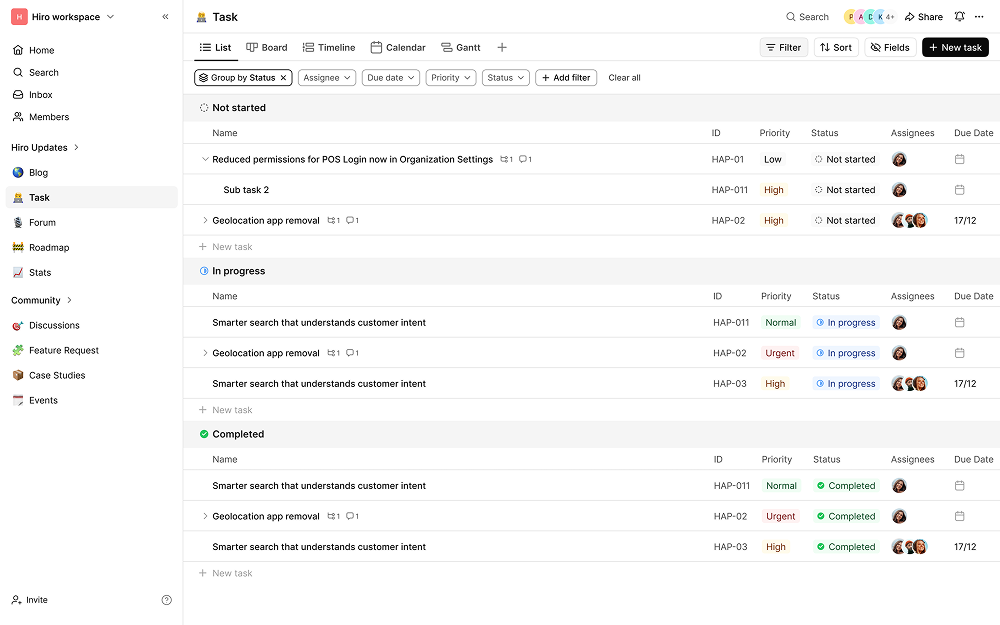Click Urgent priority badge in In progress

click(x=779, y=353)
